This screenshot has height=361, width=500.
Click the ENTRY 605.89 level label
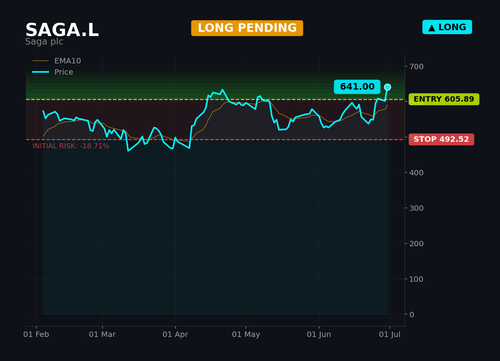pyautogui.click(x=444, y=99)
